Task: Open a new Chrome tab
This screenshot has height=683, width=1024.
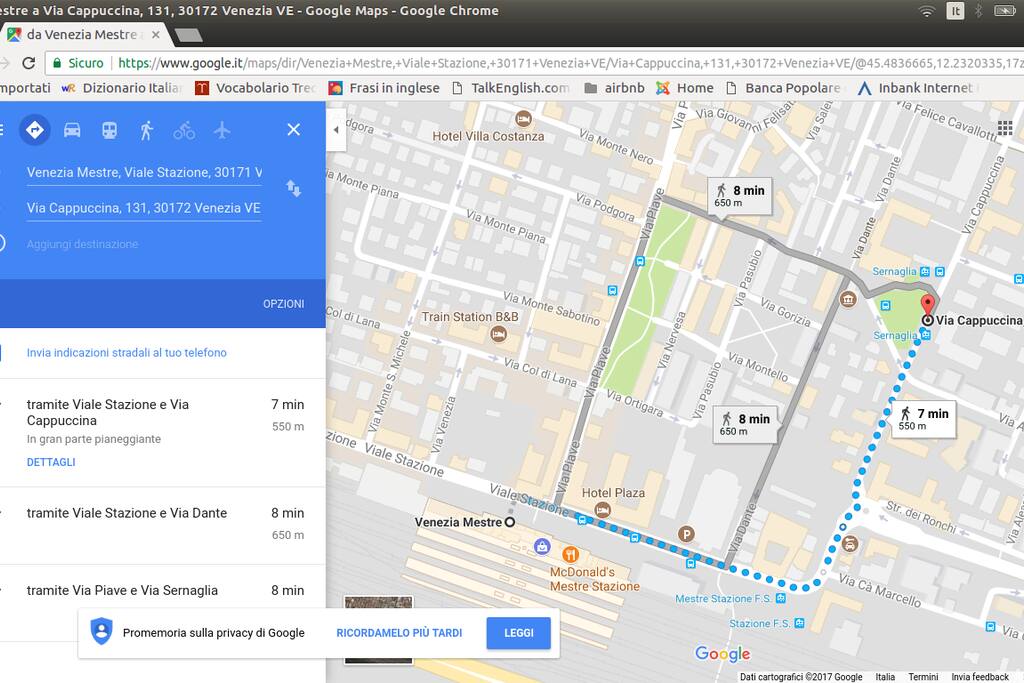Action: tap(189, 35)
